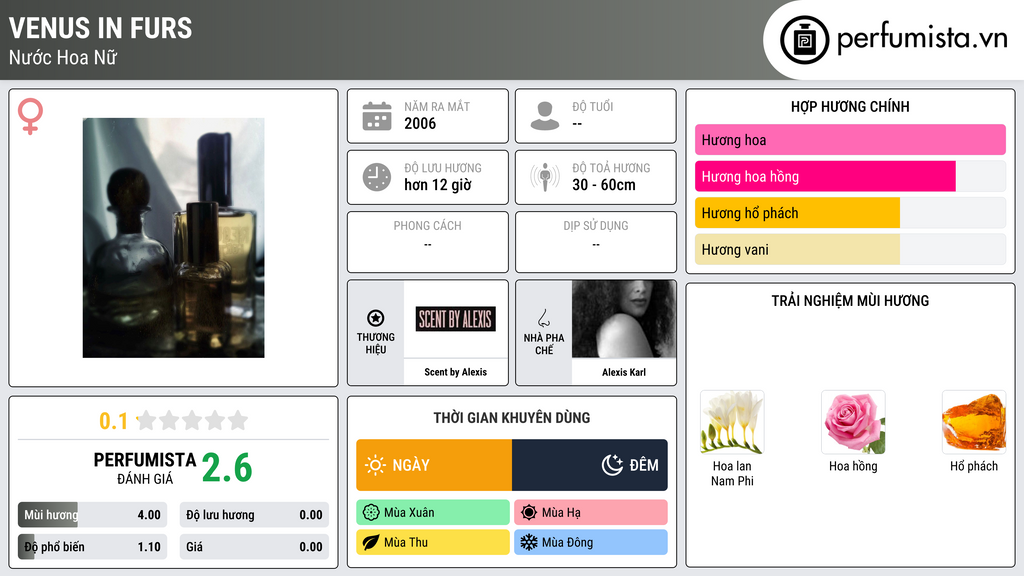
Task: Click the perfumista.vn site name text
Action: click(922, 39)
